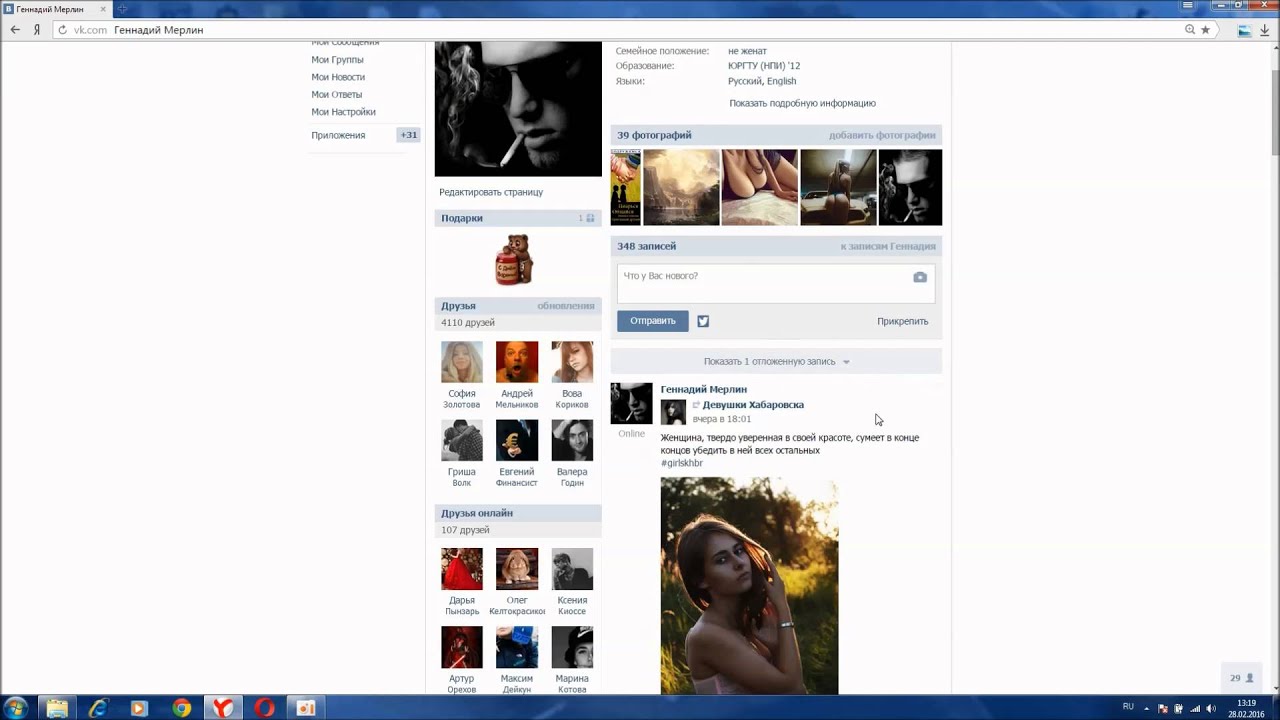Show hidden system tray icons
This screenshot has width=1280, height=720.
[1147, 708]
